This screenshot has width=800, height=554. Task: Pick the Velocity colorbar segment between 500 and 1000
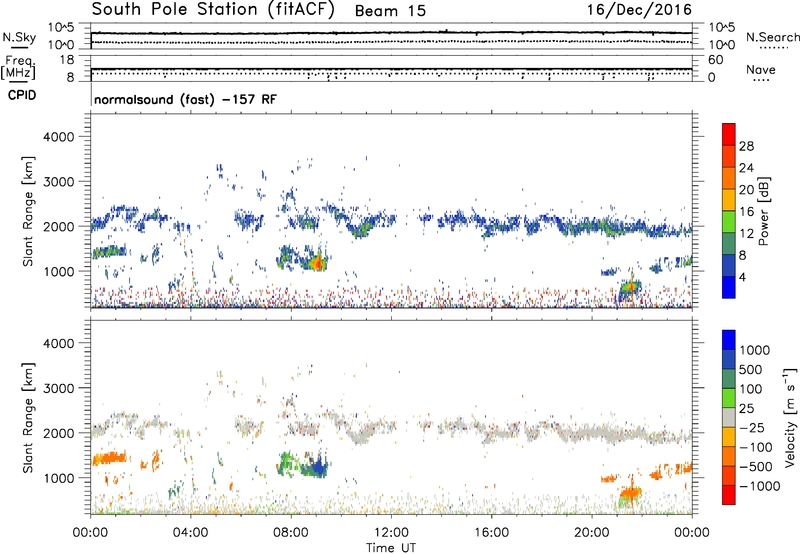(729, 359)
